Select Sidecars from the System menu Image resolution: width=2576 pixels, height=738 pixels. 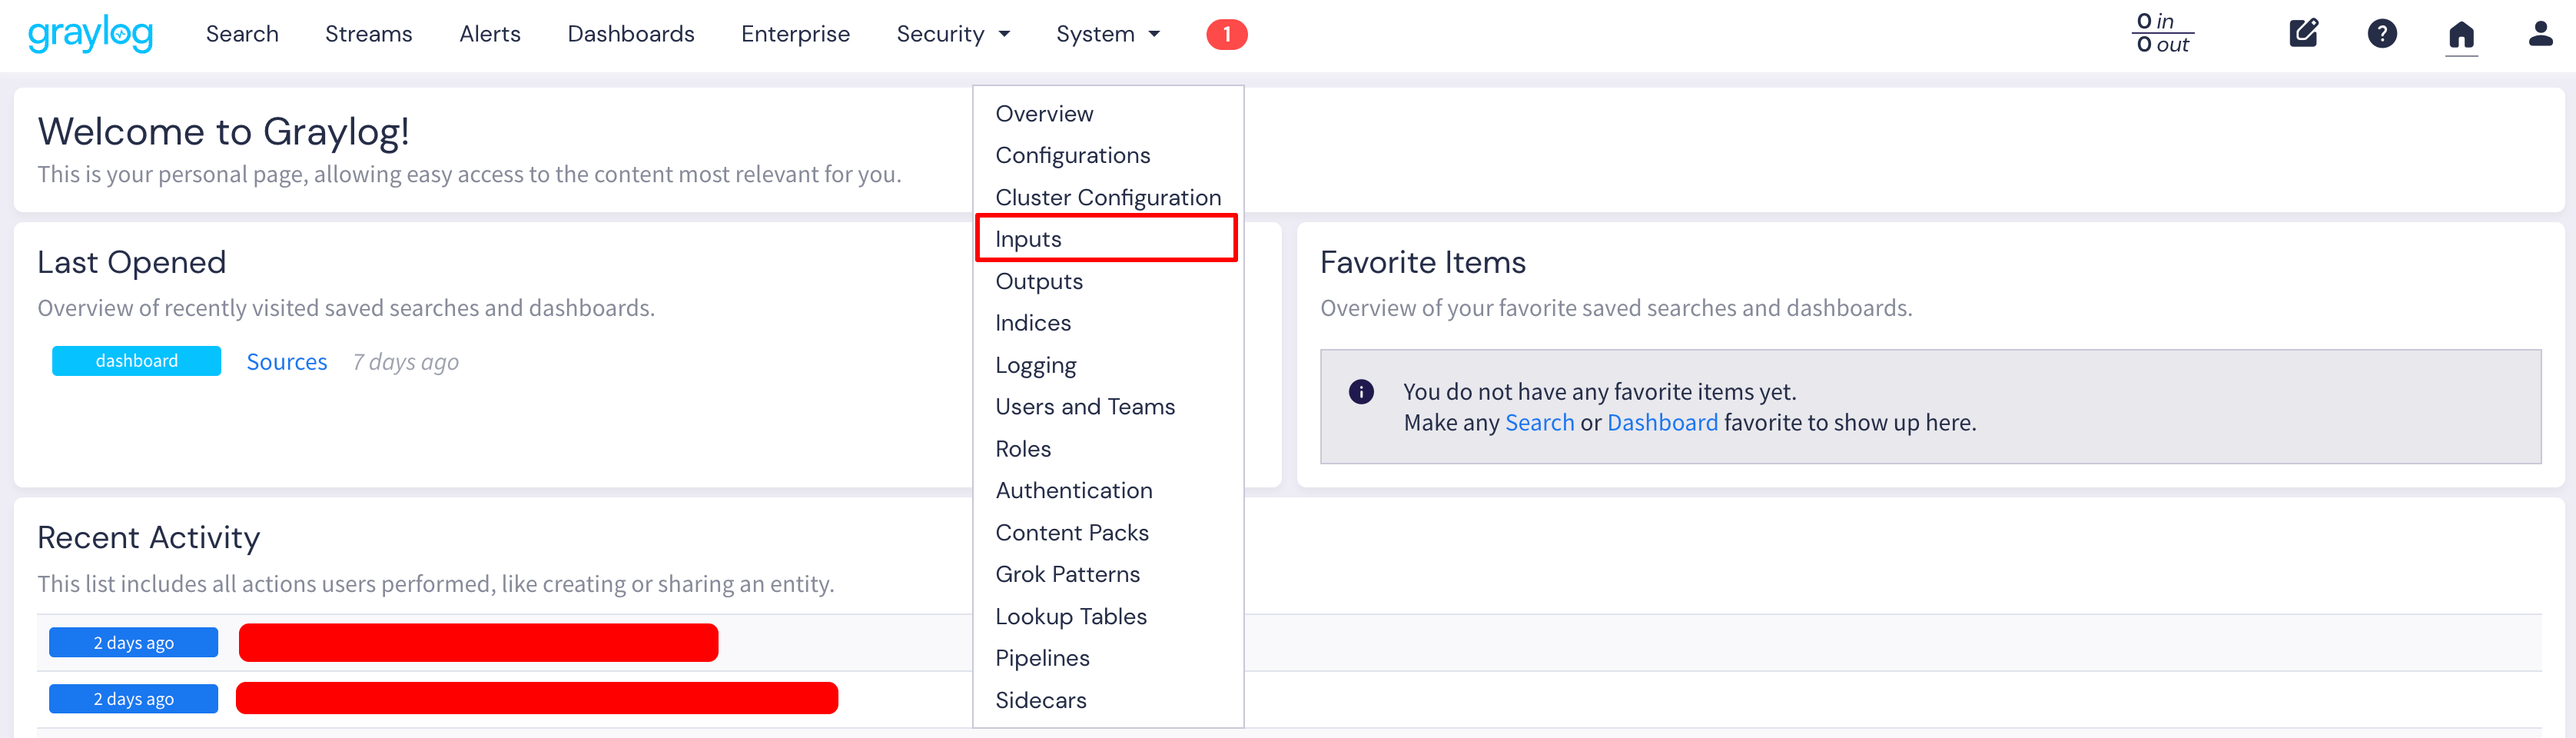coord(1040,700)
